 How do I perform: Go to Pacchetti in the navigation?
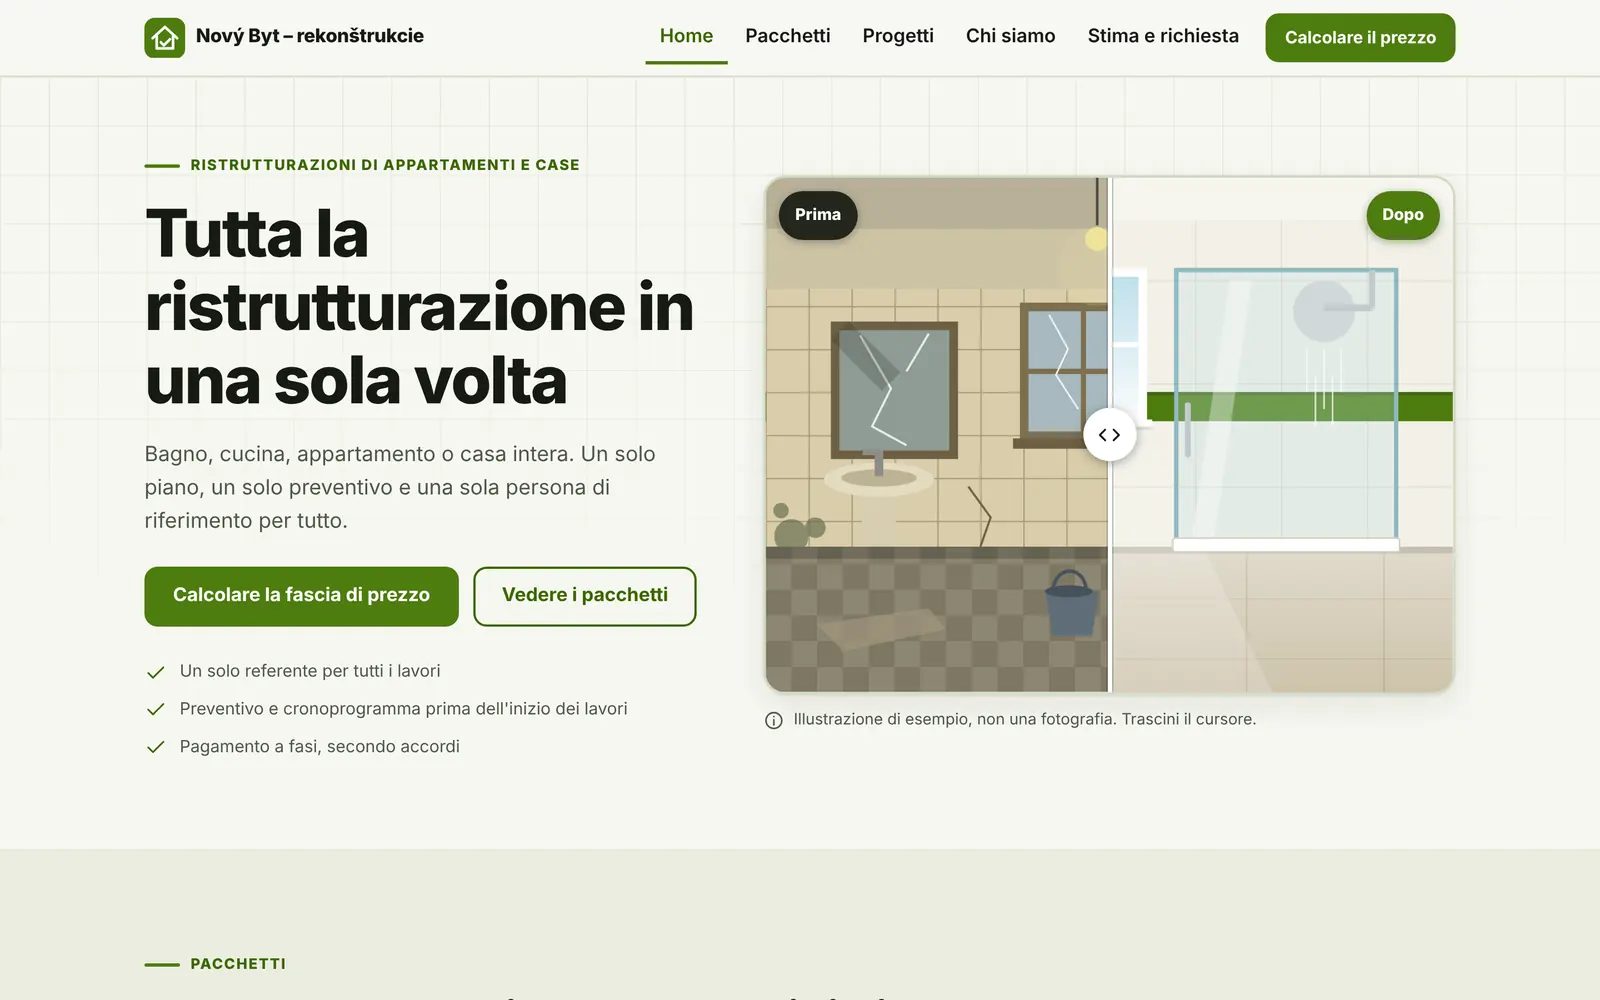click(788, 36)
